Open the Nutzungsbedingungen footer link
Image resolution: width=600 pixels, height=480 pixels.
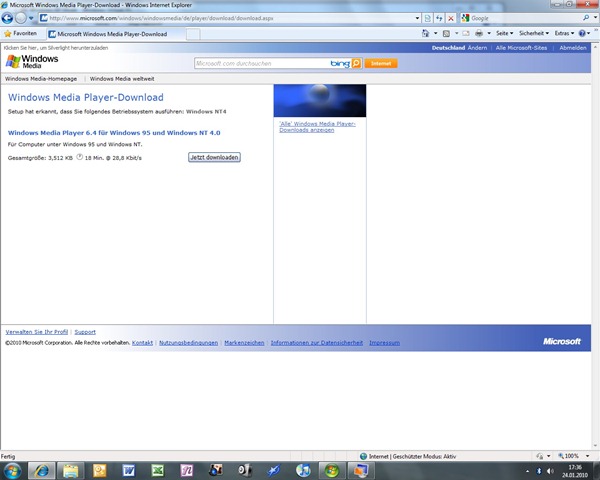point(189,343)
